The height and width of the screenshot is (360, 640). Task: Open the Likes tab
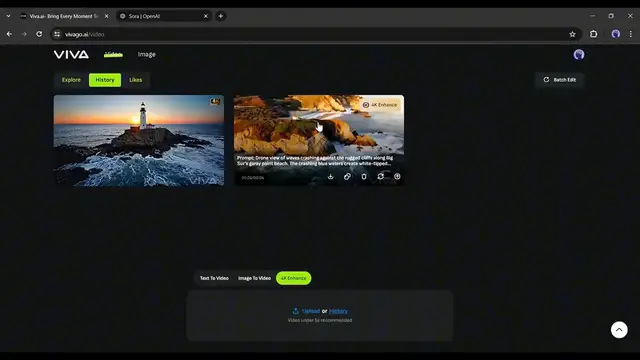coord(136,80)
